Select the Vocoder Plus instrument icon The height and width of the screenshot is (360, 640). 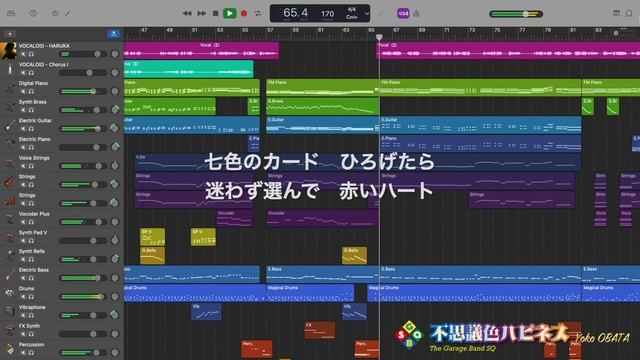(x=9, y=218)
